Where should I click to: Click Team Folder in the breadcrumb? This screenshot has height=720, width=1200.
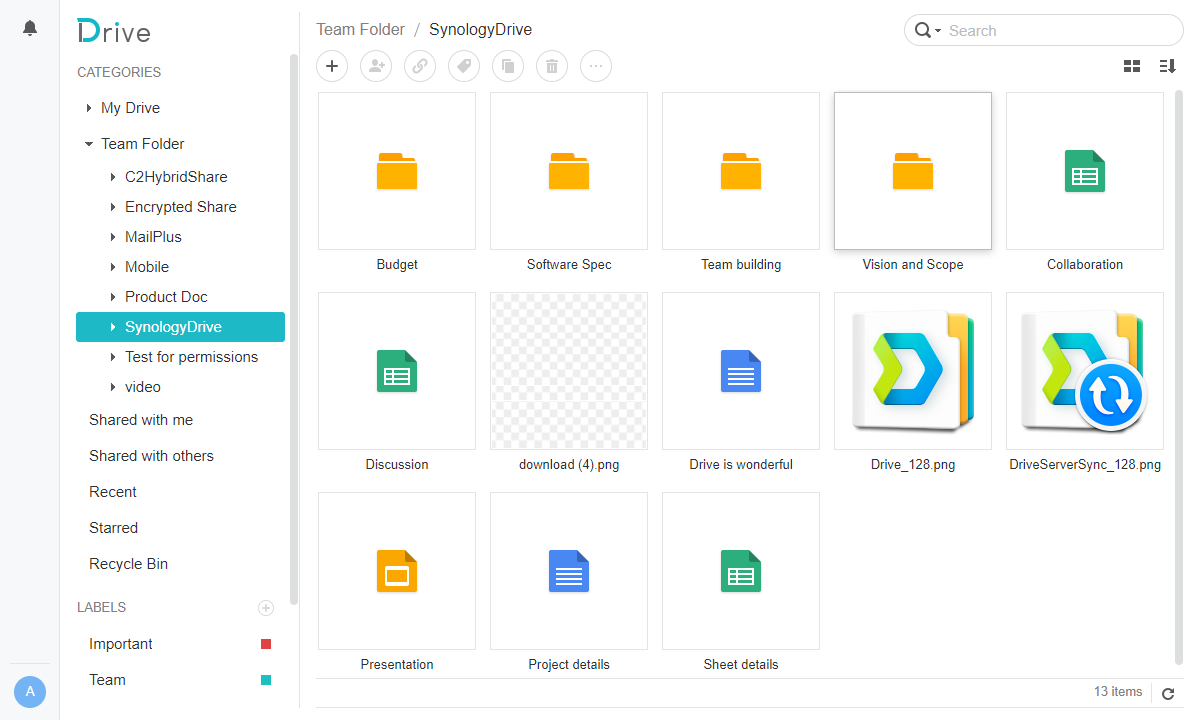pyautogui.click(x=360, y=29)
